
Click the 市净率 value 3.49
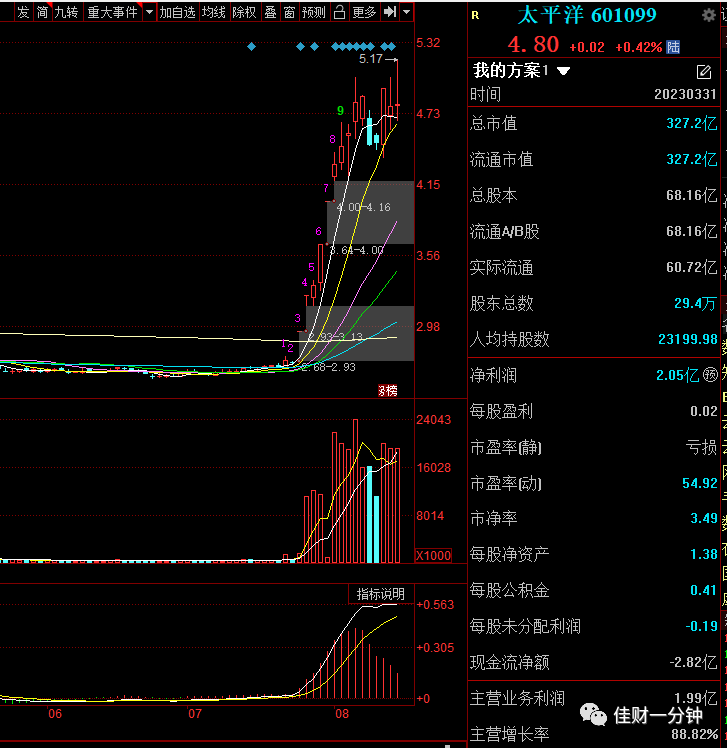pos(704,518)
